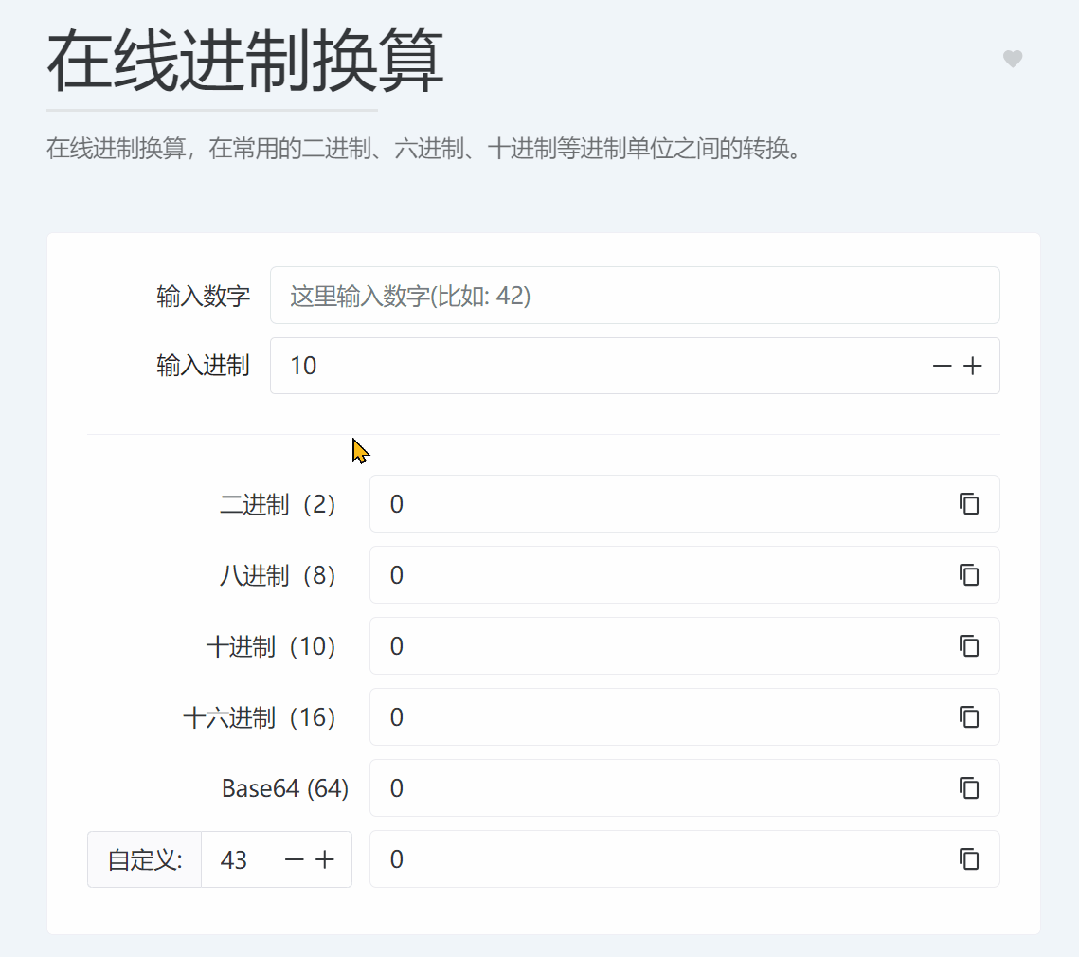Click the Base64 (64) label
This screenshot has height=957, width=1079.
pos(286,788)
